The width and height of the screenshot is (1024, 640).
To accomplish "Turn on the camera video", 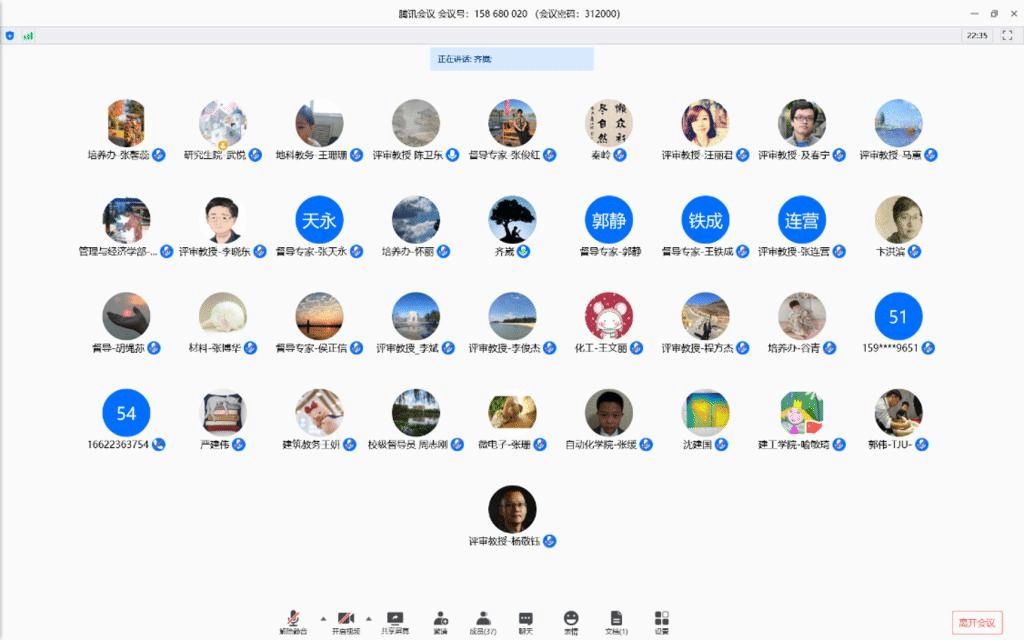I will [347, 621].
